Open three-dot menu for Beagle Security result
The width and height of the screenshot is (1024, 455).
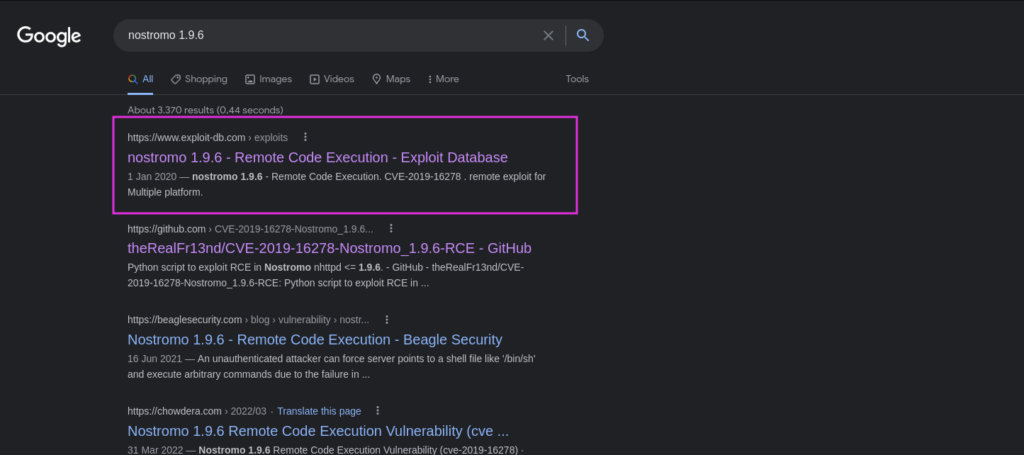pyautogui.click(x=387, y=320)
